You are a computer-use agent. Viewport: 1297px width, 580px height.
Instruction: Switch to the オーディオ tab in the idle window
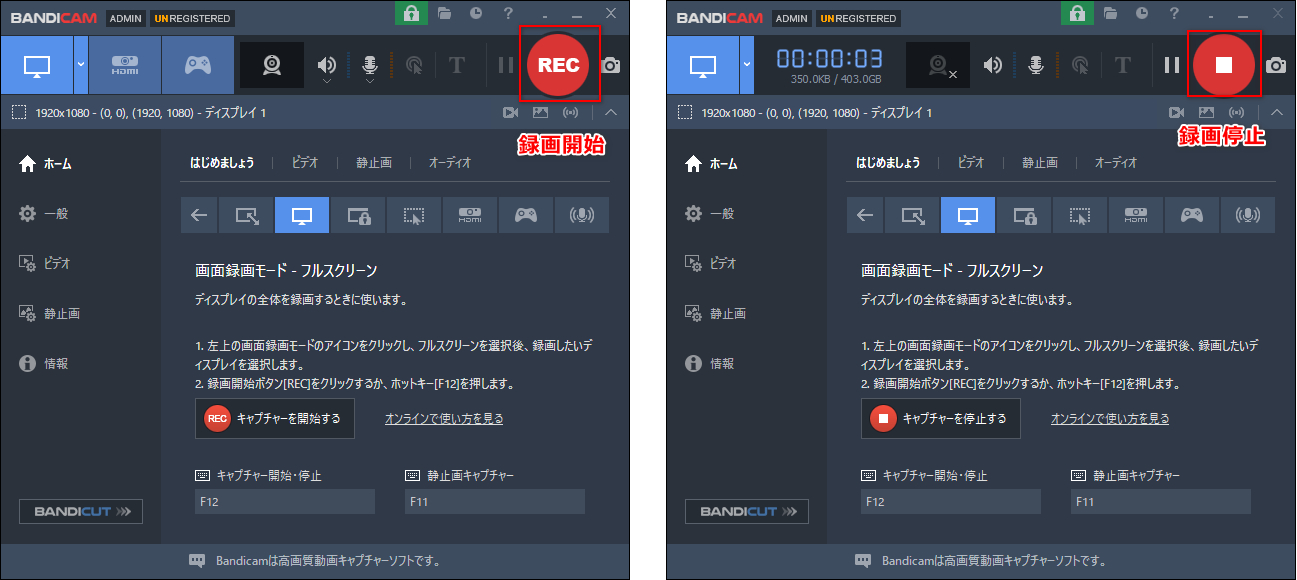pos(449,162)
